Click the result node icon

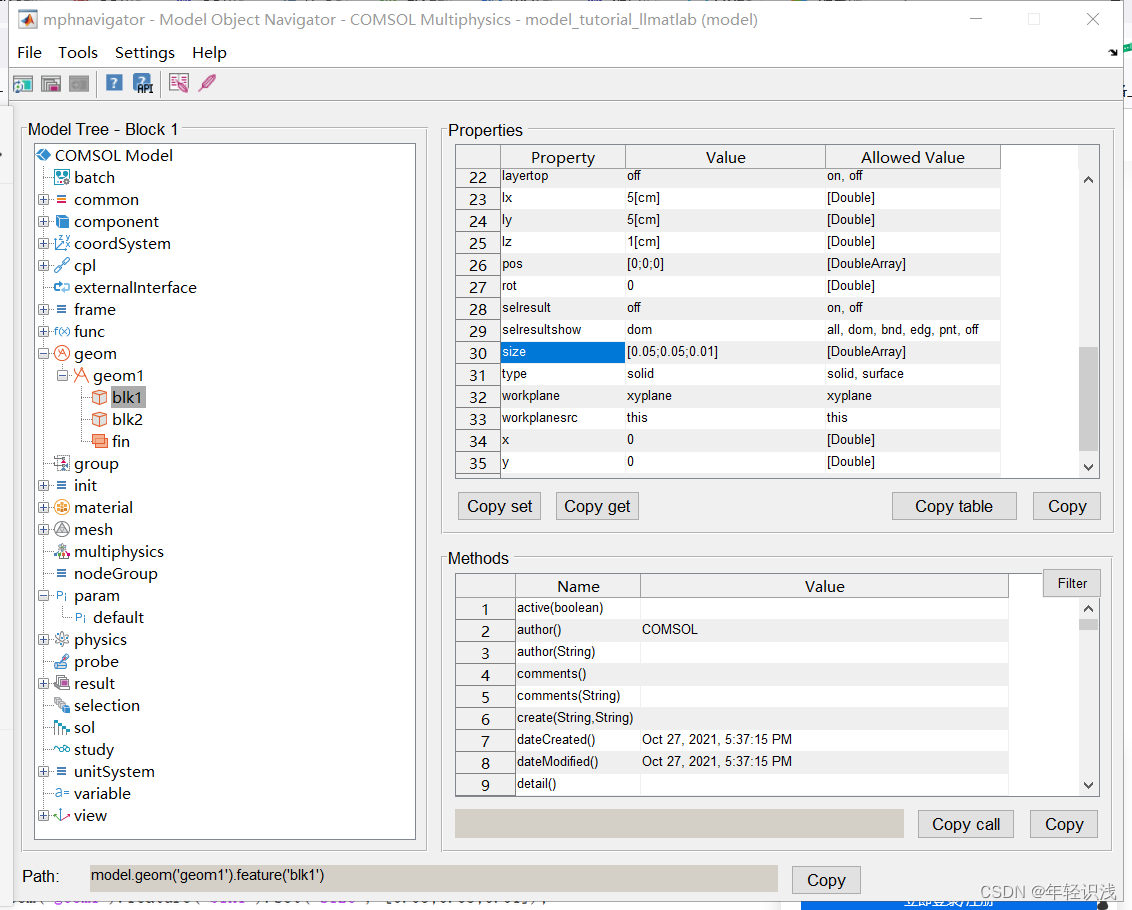[x=62, y=683]
